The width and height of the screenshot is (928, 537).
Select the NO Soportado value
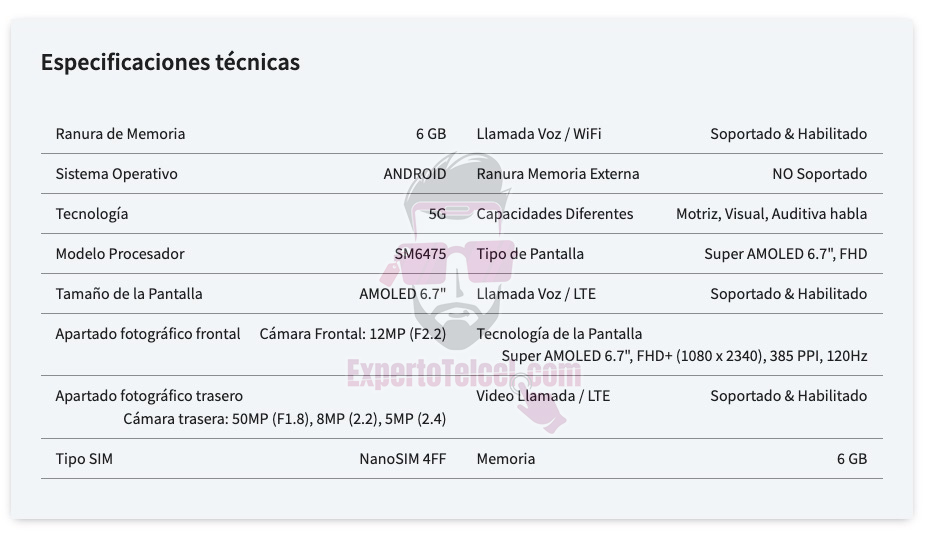820,173
